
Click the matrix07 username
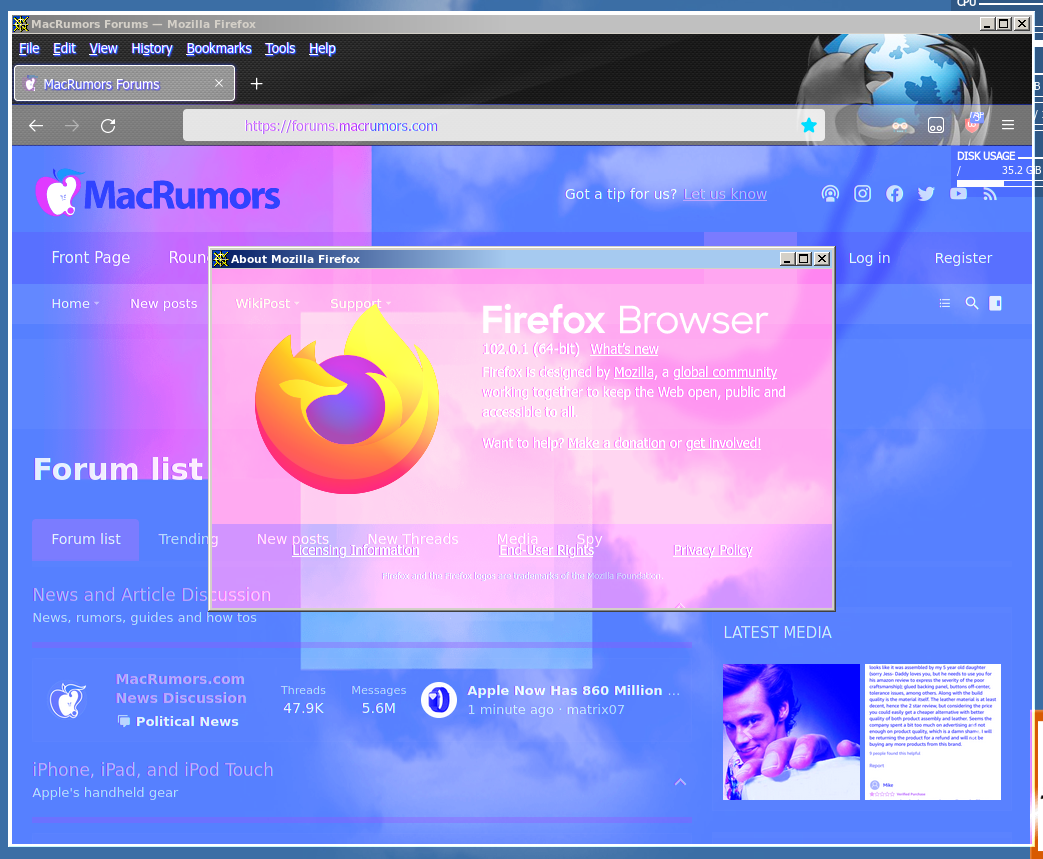595,710
